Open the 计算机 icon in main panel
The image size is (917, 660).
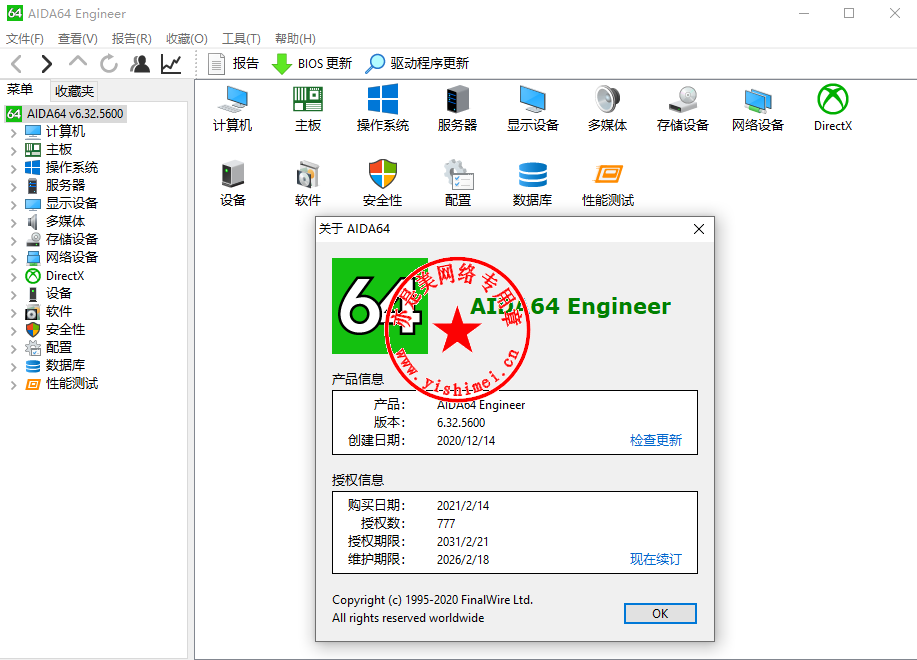(x=232, y=108)
